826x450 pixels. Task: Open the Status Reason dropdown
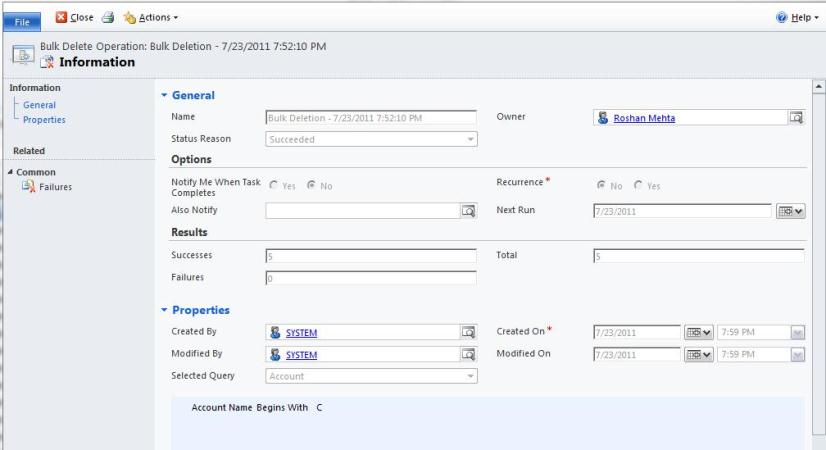(470, 140)
